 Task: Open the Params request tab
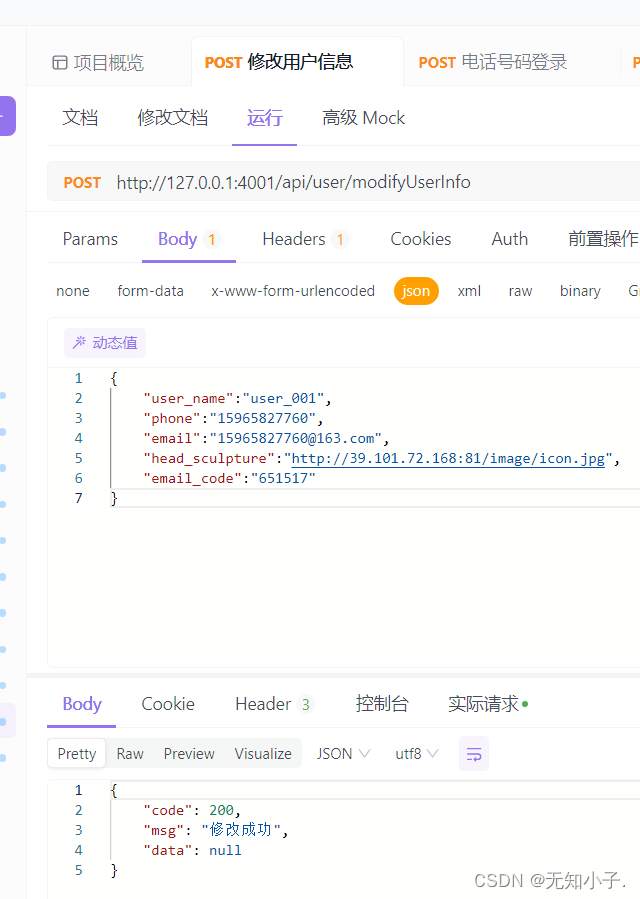(x=90, y=239)
